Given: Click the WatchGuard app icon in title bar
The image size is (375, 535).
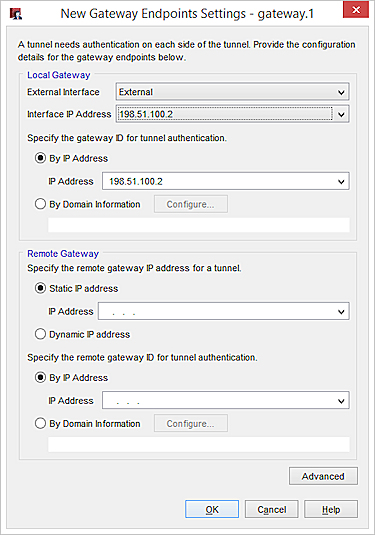Looking at the screenshot, I should tap(15, 14).
